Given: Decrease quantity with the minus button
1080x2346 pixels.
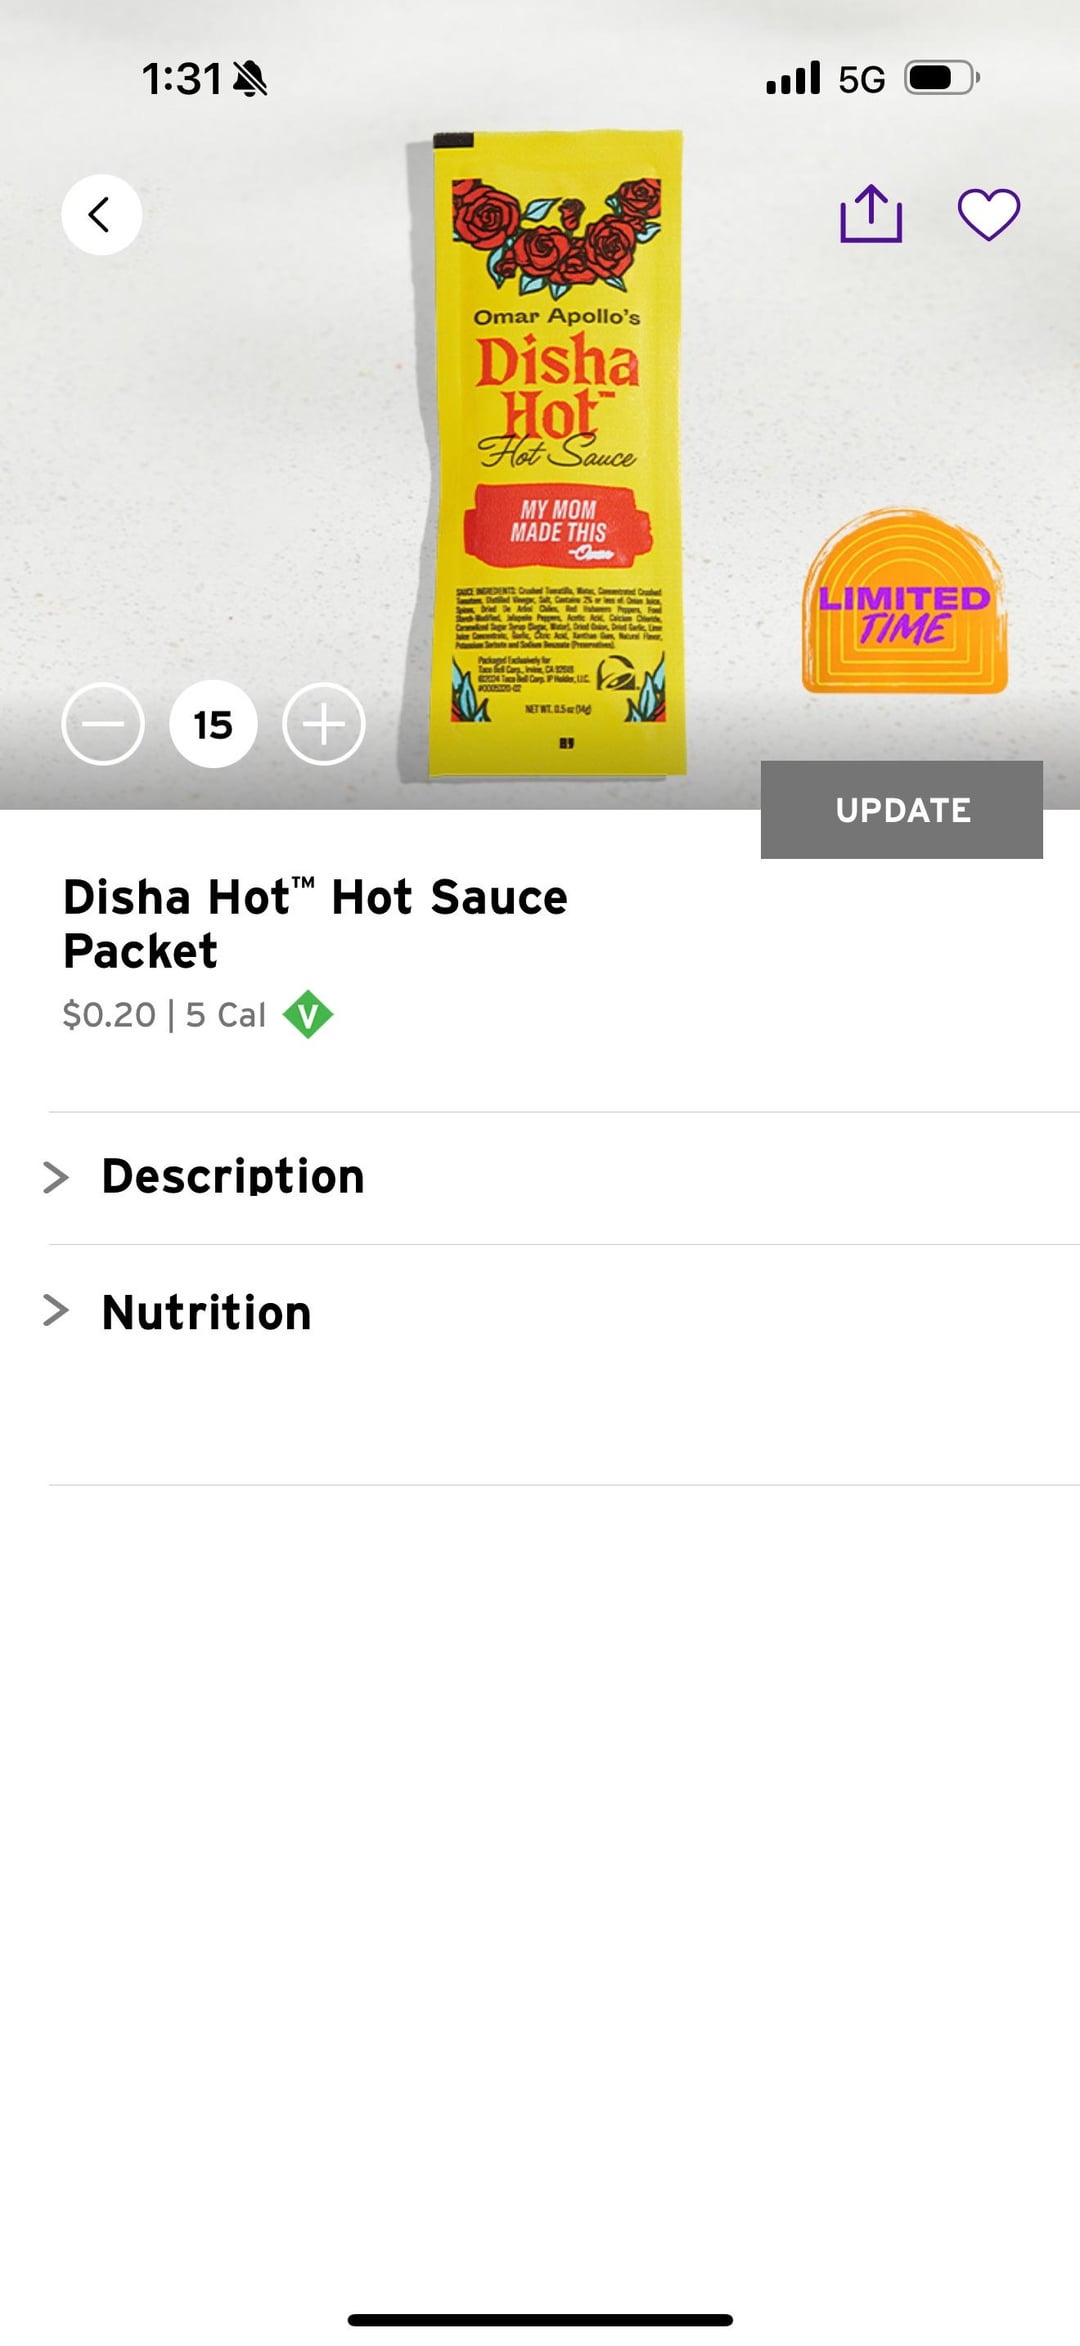Looking at the screenshot, I should pos(103,724).
